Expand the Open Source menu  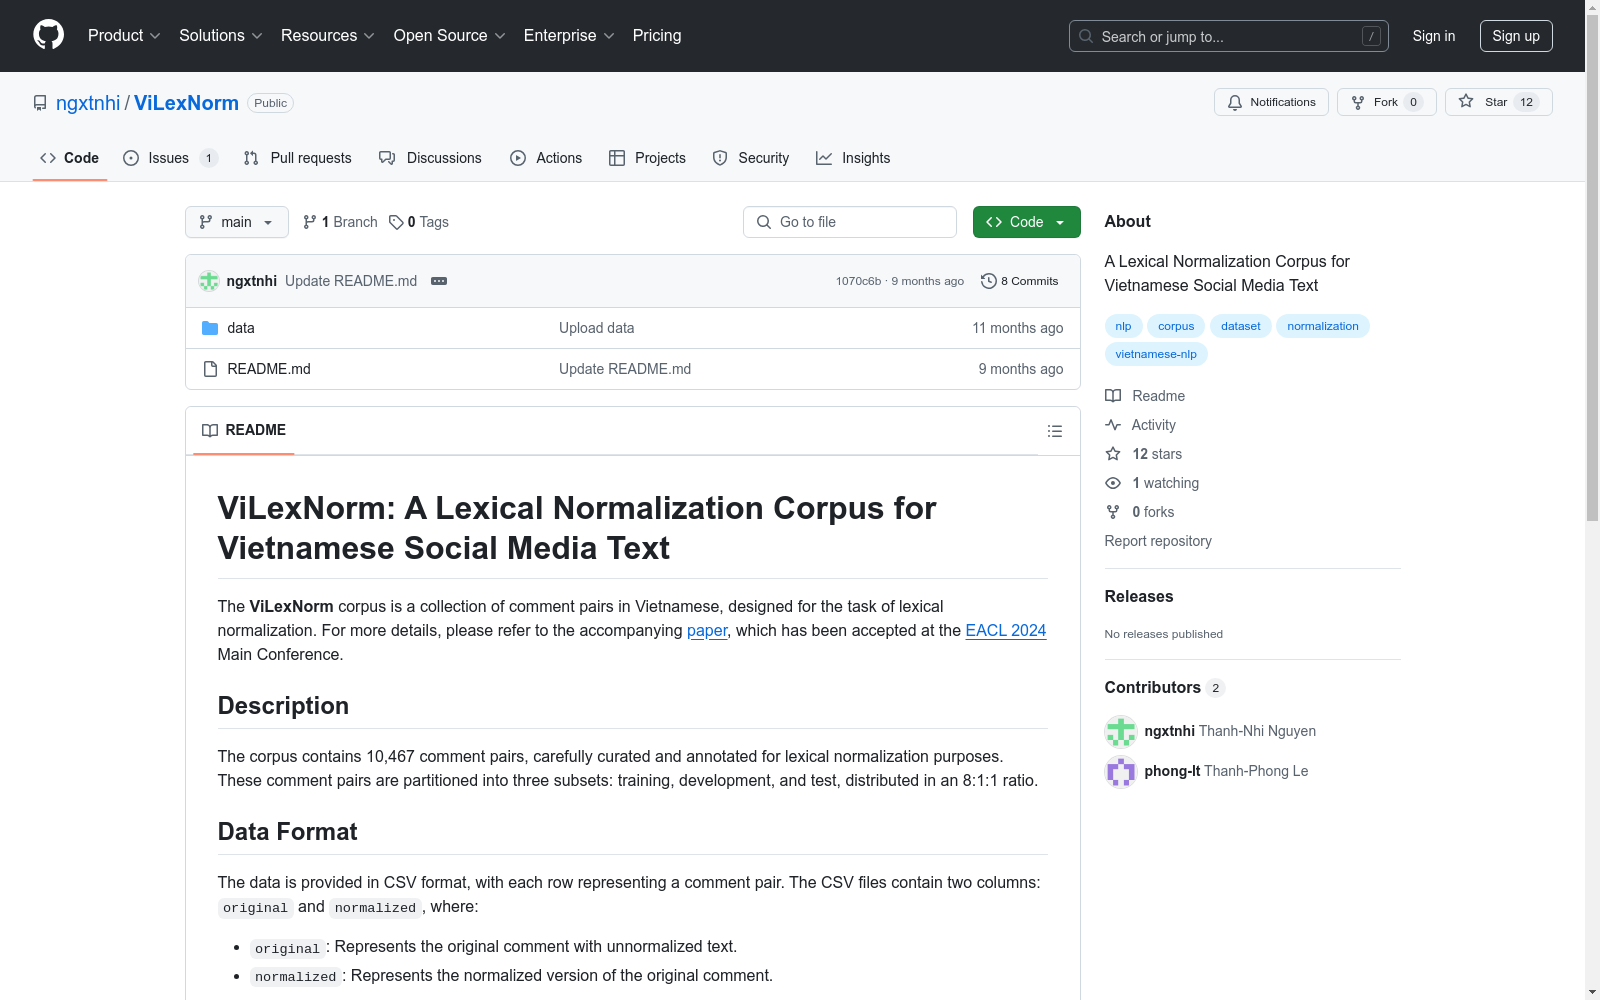(x=450, y=36)
